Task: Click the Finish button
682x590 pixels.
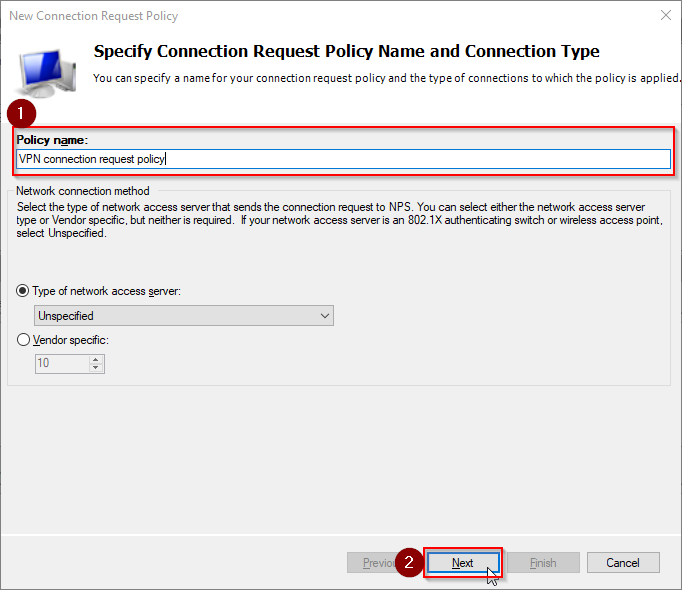Action: click(x=543, y=563)
